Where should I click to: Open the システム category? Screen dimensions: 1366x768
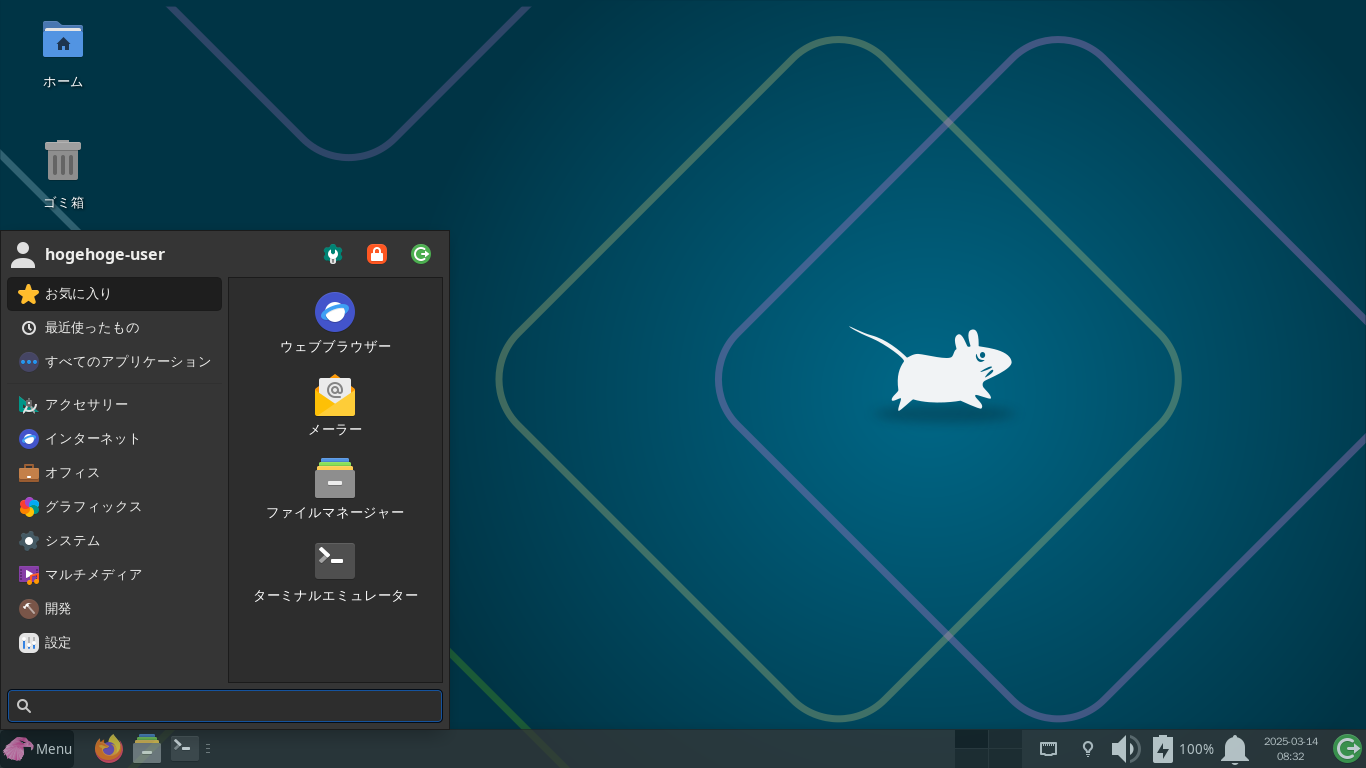pos(114,541)
